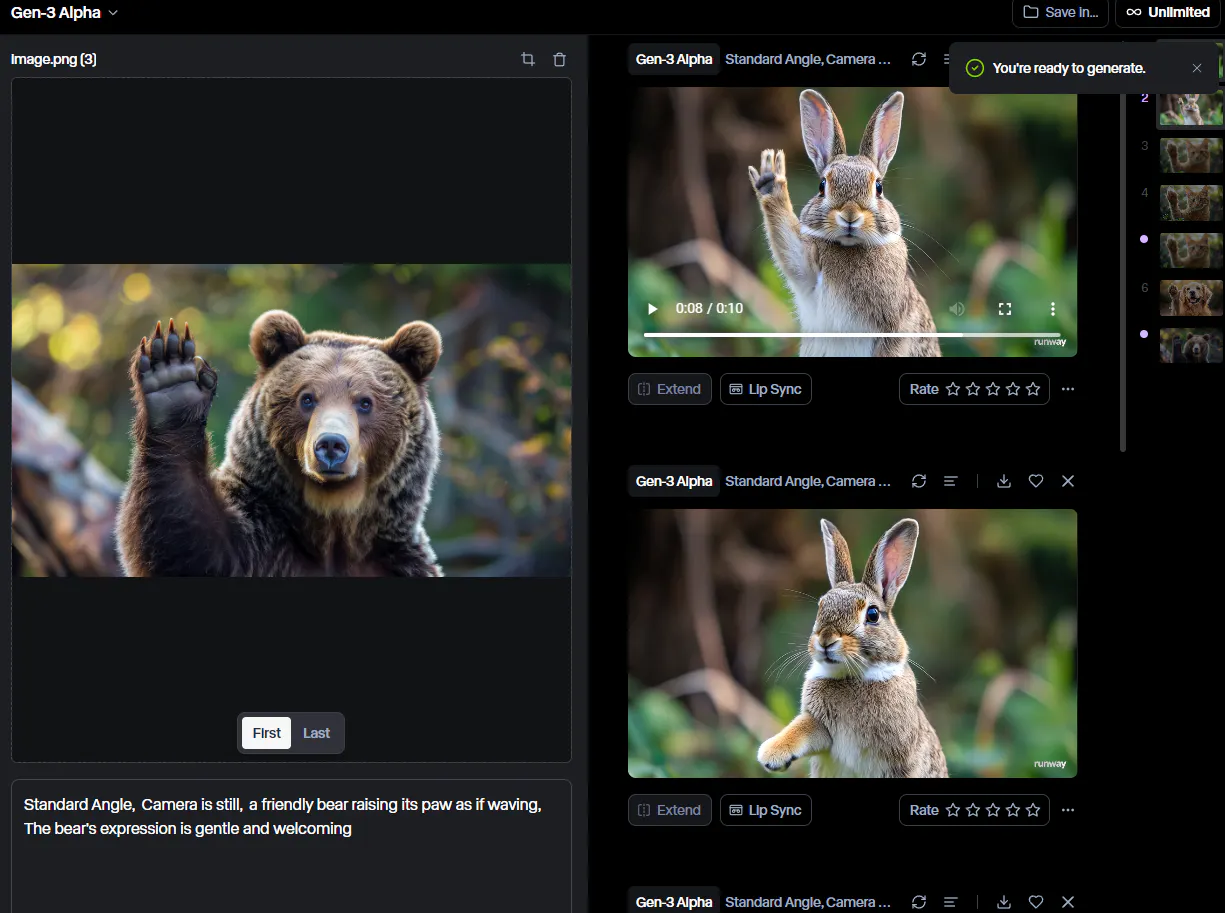Screen dimensions: 1225x913
Task: Show prompt details on side-facing rabbit card
Action: pos(951,481)
